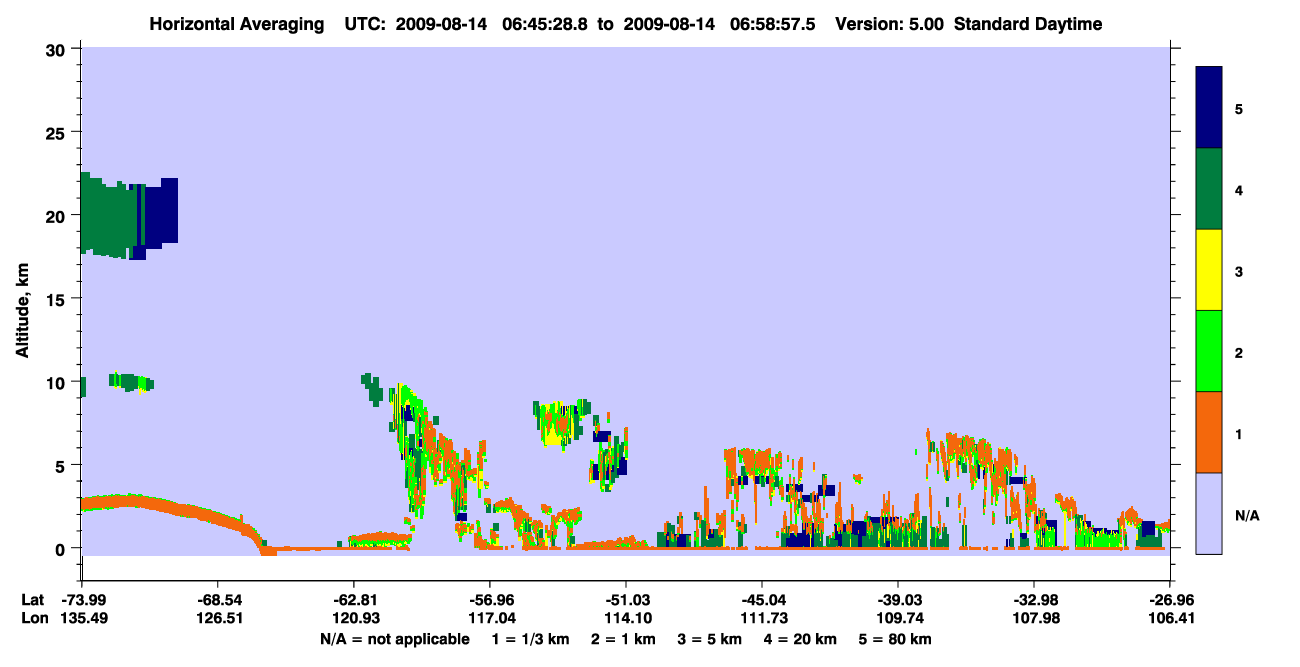Click the dark blue block near 20 km altitude
Image resolution: width=1300 pixels, height=667 pixels.
pyautogui.click(x=162, y=213)
